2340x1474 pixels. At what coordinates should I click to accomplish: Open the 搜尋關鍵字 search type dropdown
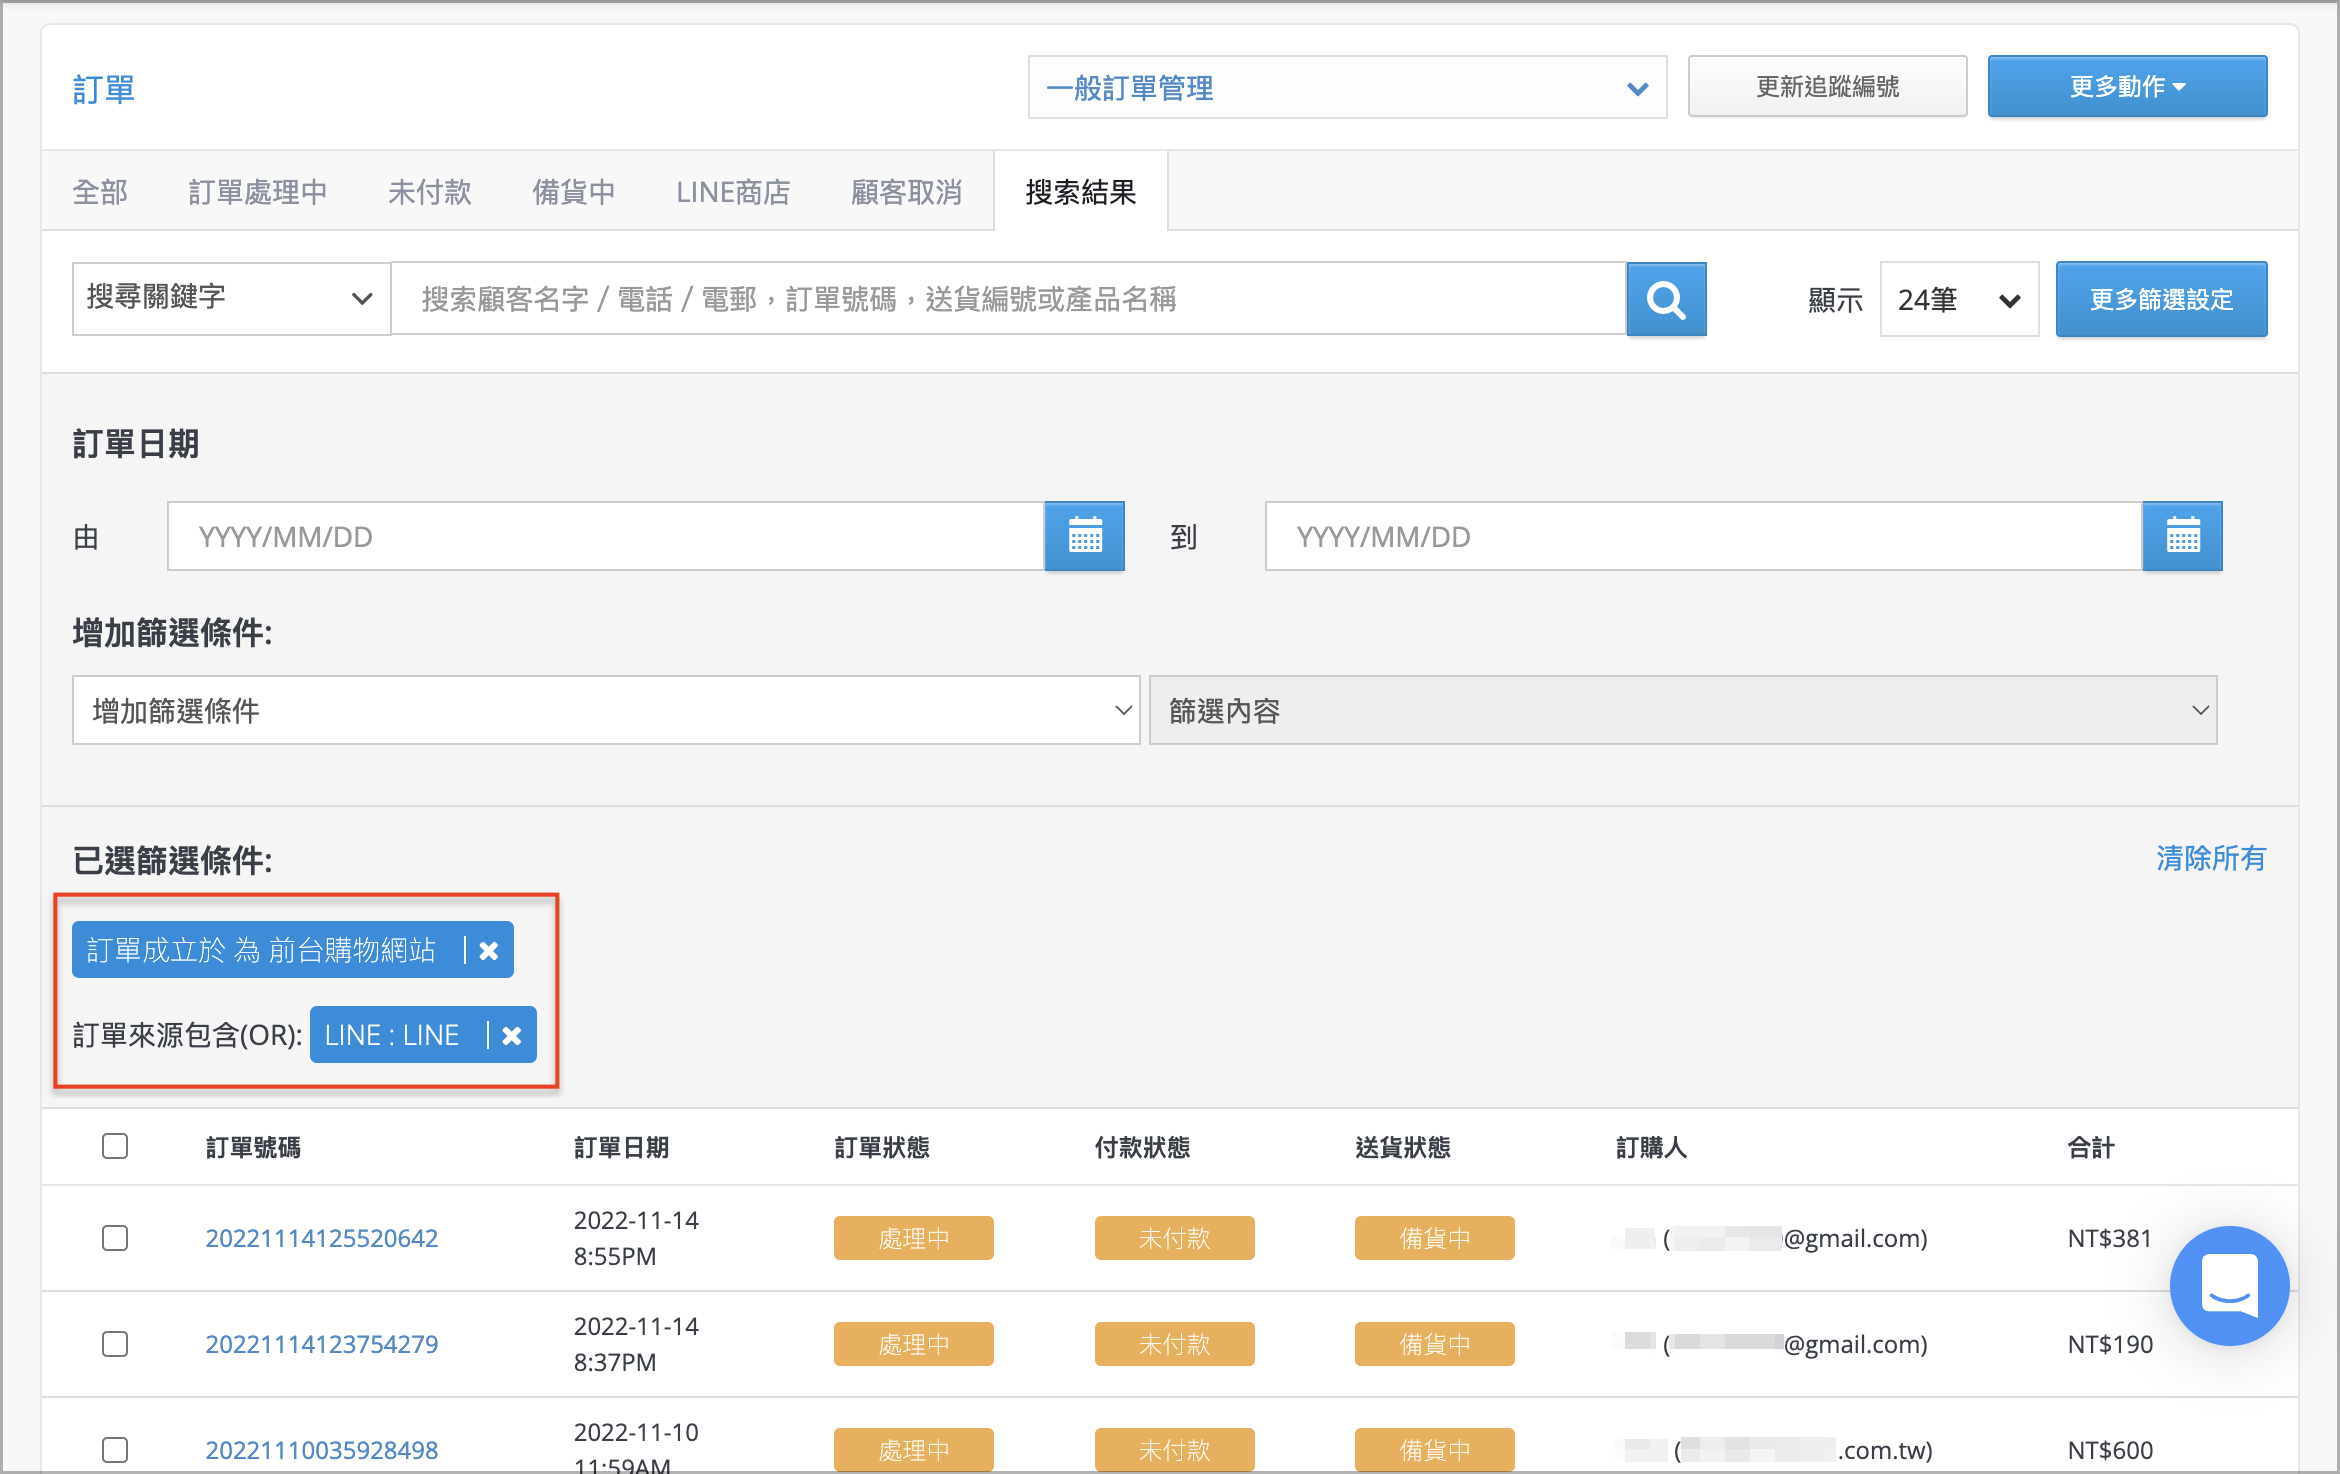[231, 298]
